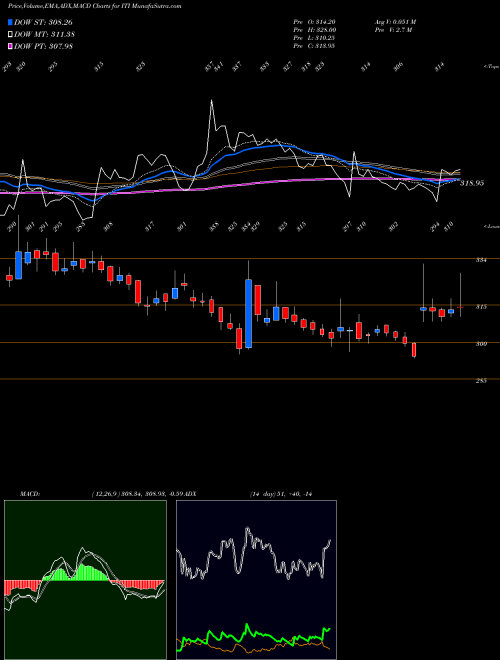
Task: Click the Pre O open price value
Action: point(314,22)
